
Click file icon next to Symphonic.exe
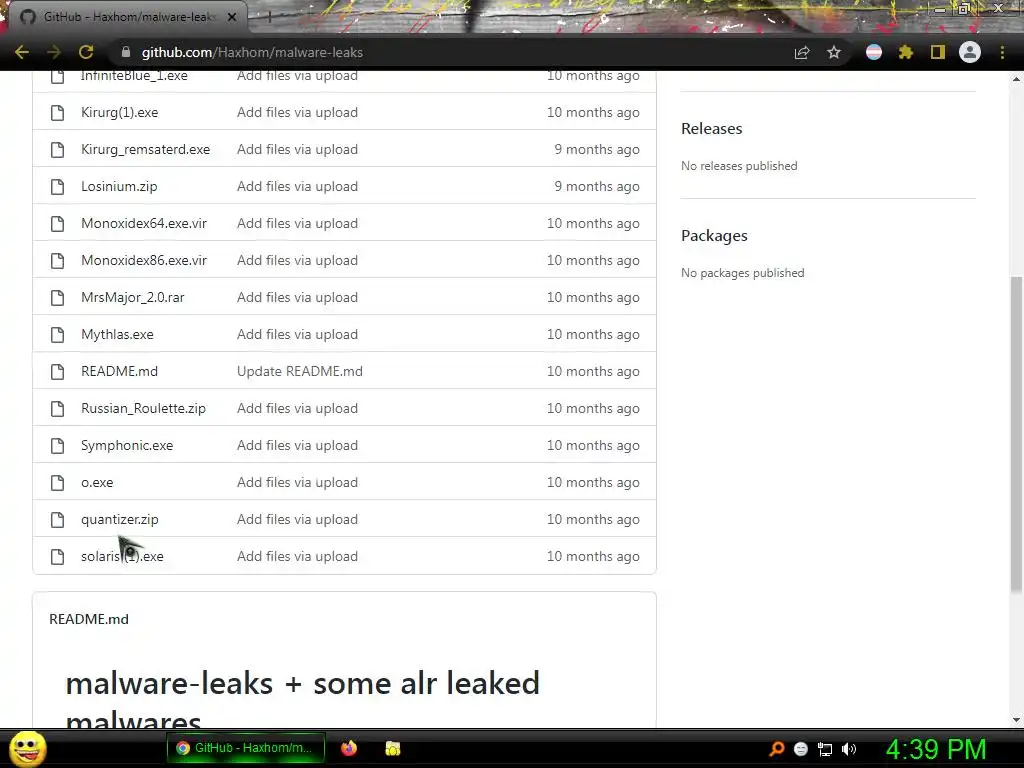click(57, 445)
